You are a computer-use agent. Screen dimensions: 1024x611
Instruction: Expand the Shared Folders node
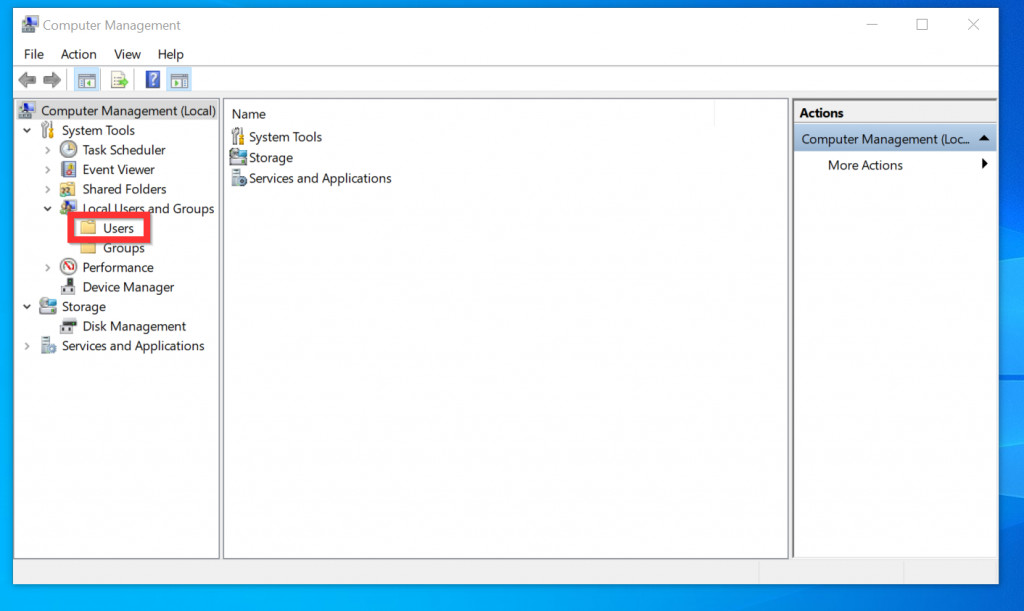47,188
